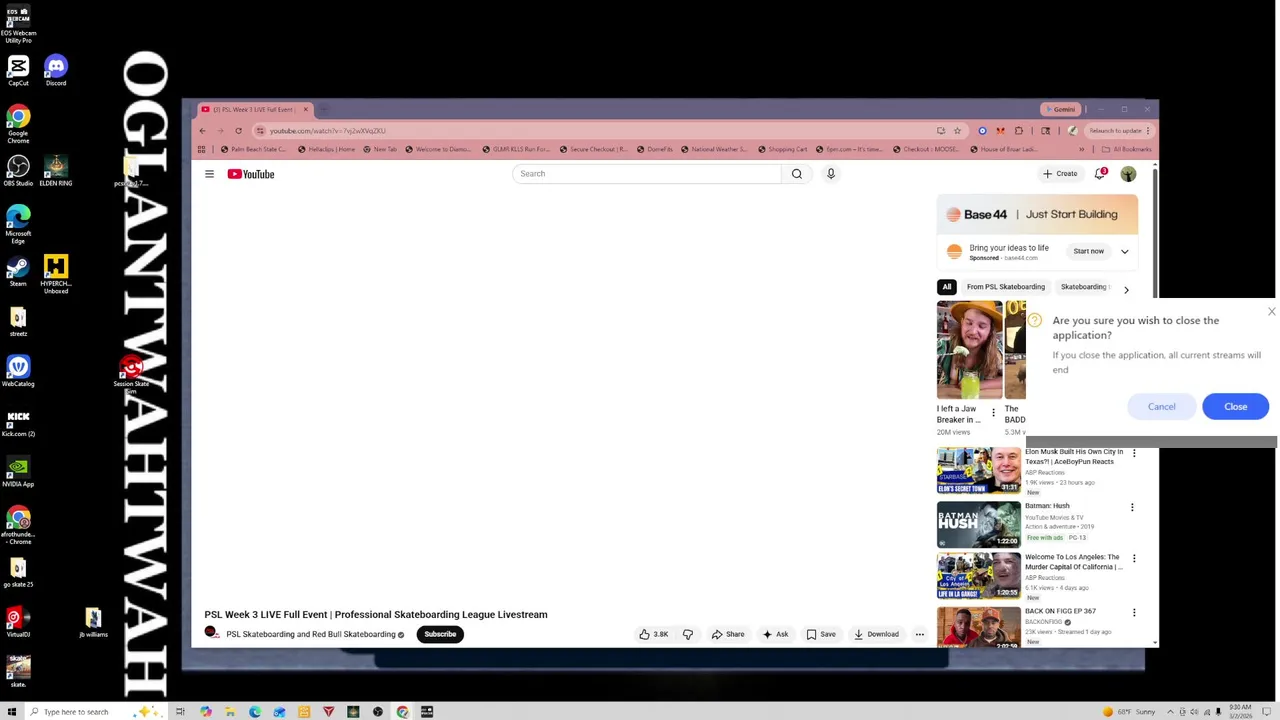
Task: Click the Ask button under video
Action: point(775,634)
